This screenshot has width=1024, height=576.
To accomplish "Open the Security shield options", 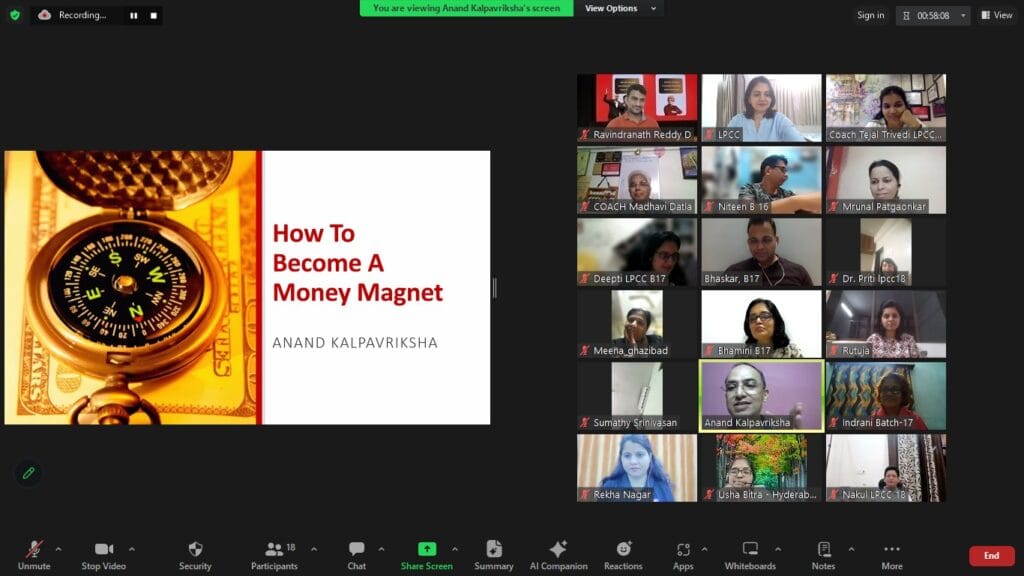I will (x=195, y=555).
